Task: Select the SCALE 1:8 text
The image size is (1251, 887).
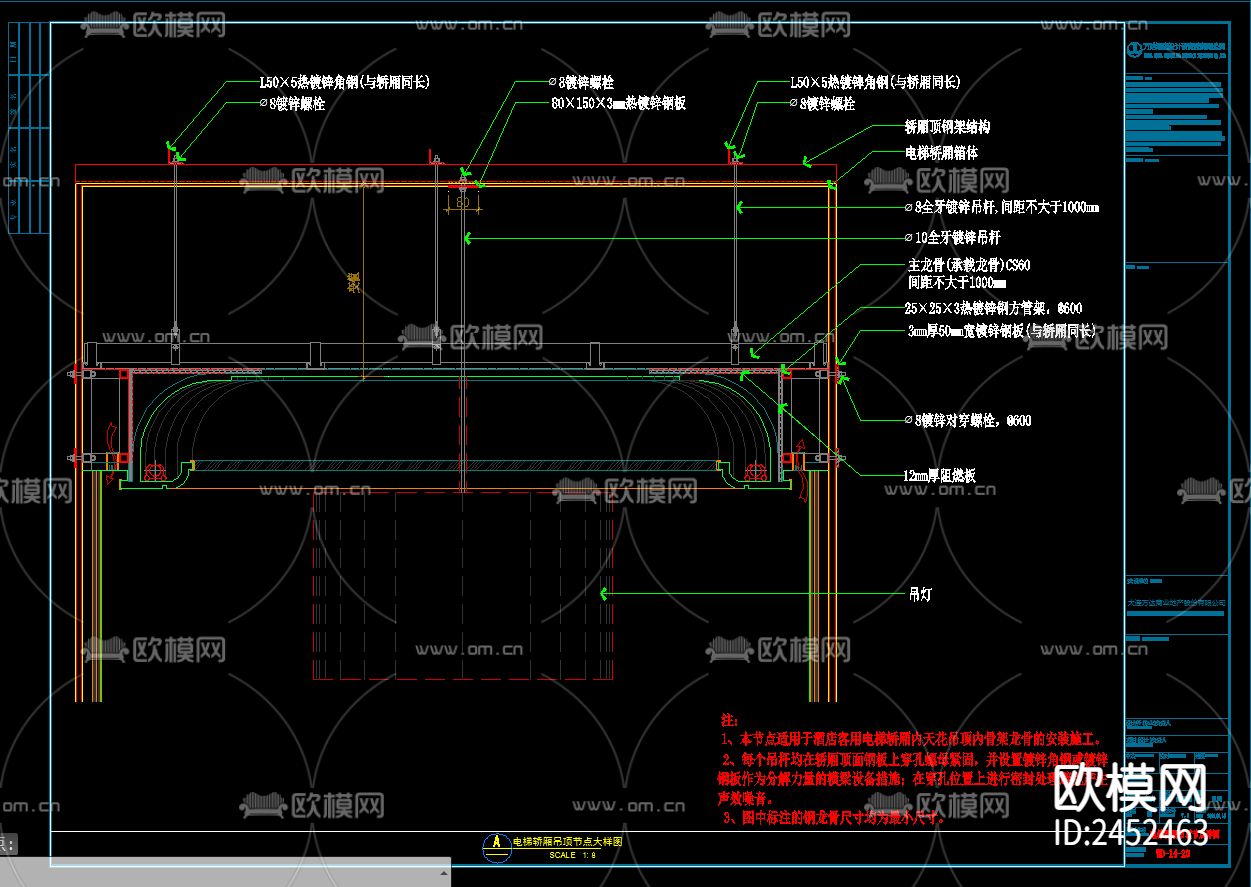Action: (x=572, y=856)
